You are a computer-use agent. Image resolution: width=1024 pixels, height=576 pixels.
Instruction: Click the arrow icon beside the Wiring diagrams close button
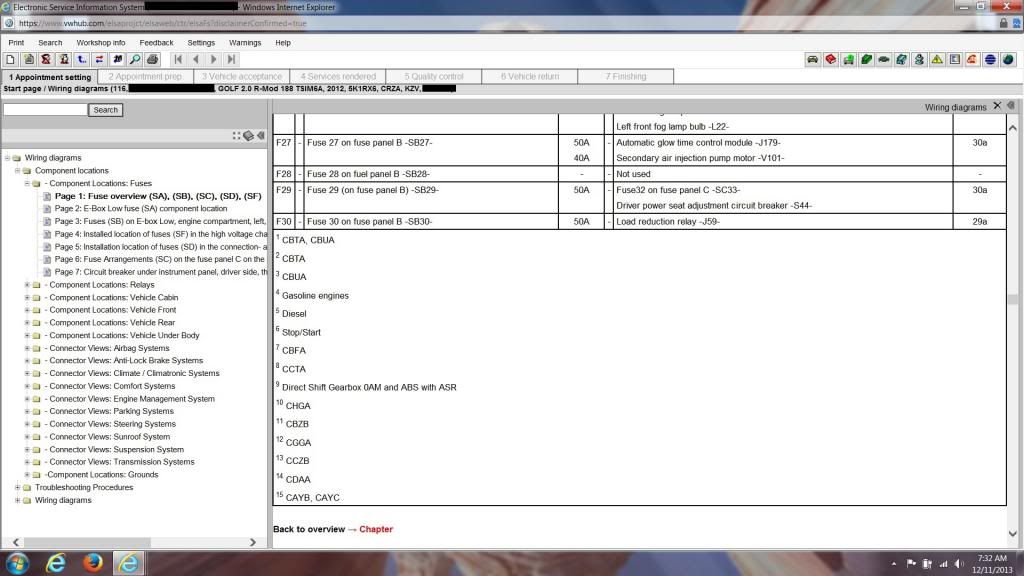[1011, 106]
